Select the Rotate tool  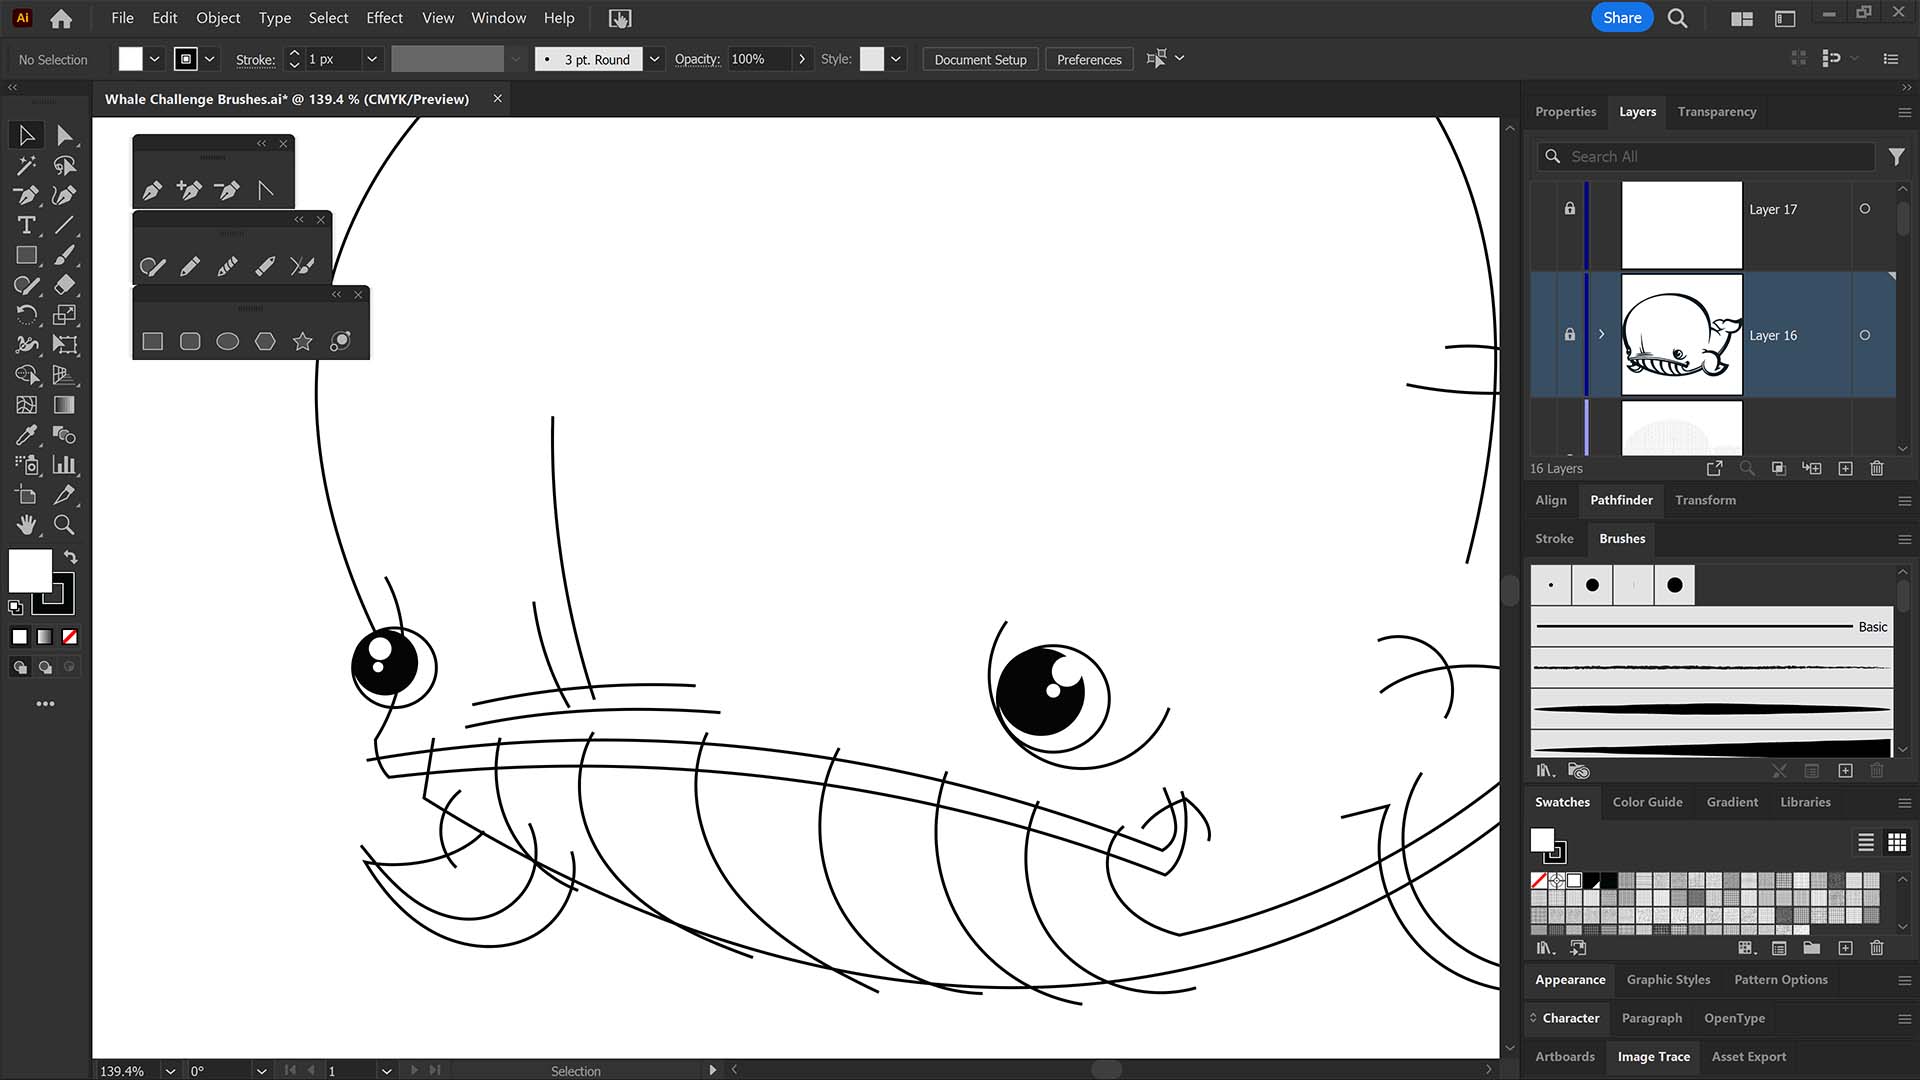tap(26, 315)
